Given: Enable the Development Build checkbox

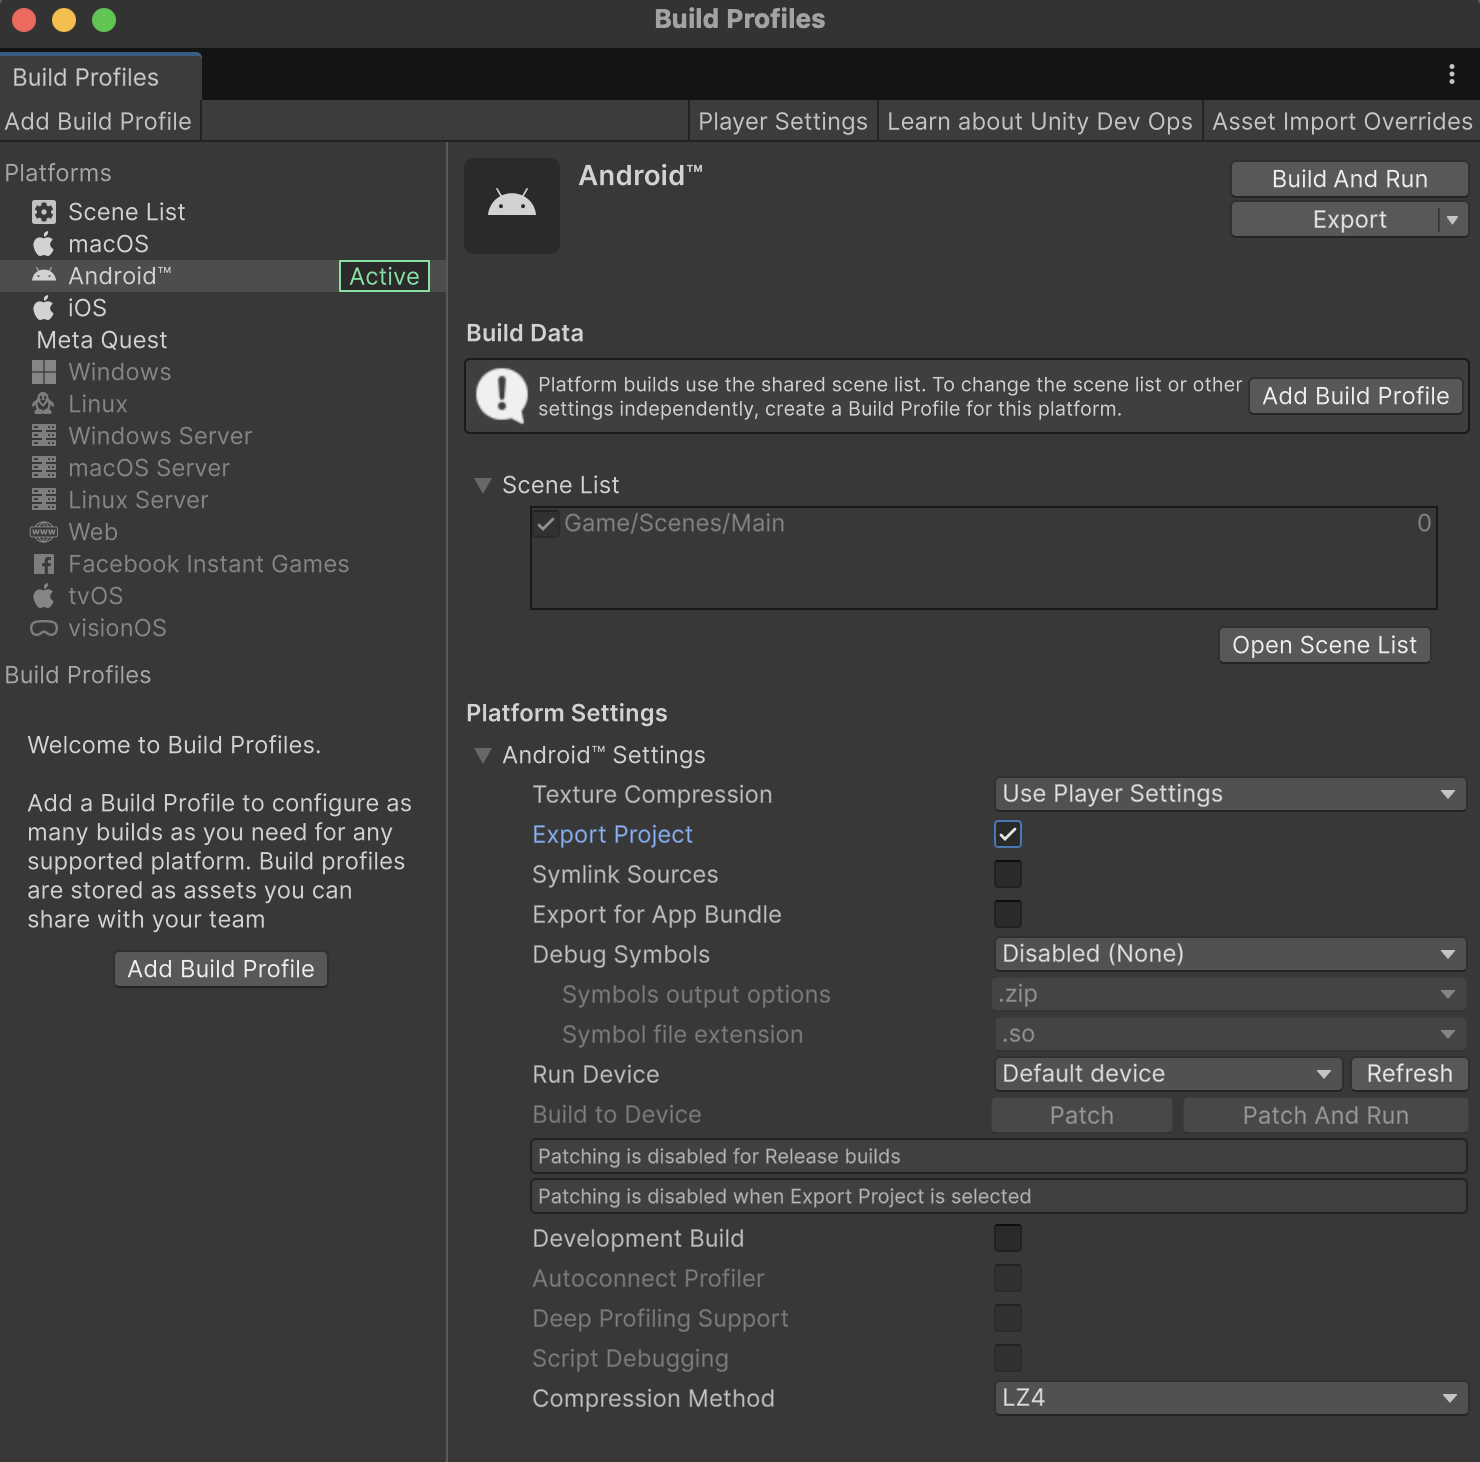Looking at the screenshot, I should (x=1008, y=1238).
